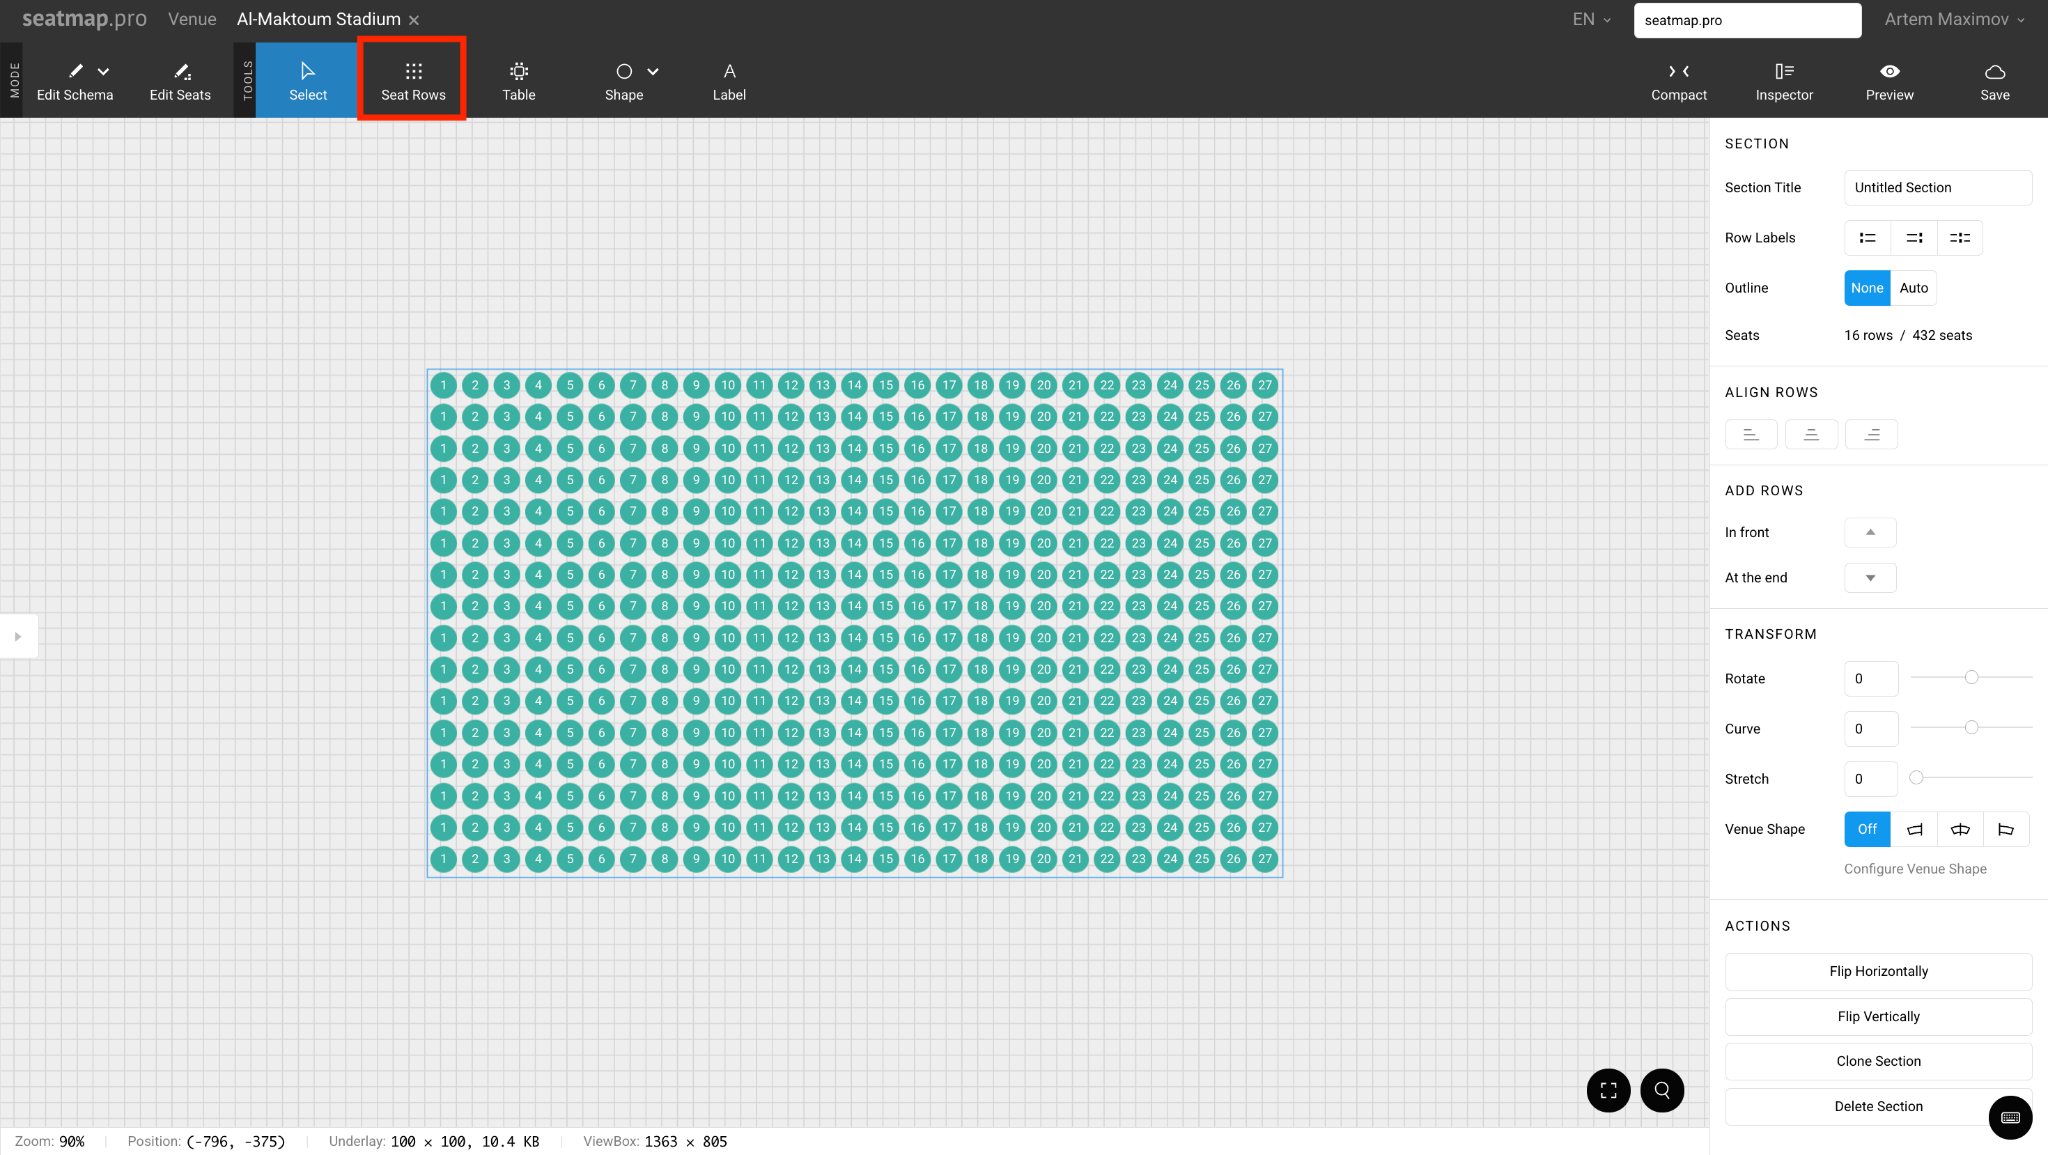The width and height of the screenshot is (2048, 1155).
Task: Activate the Label tool
Action: click(729, 80)
